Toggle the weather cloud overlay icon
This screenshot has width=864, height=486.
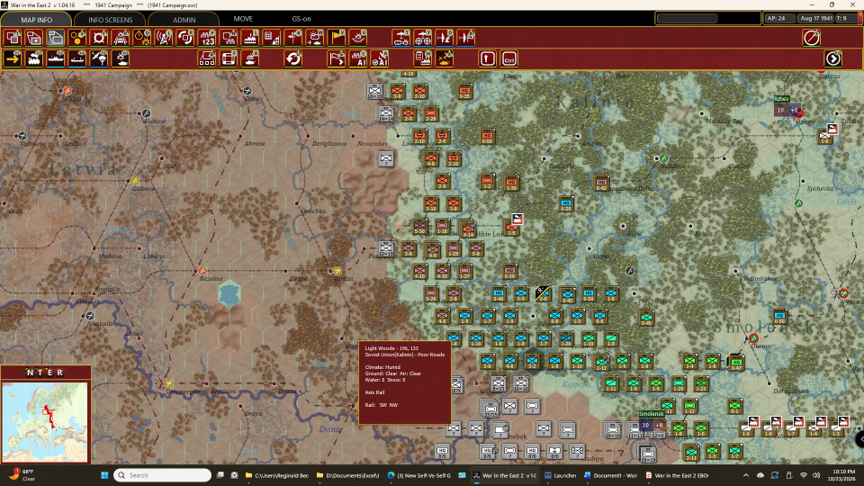click(x=315, y=38)
